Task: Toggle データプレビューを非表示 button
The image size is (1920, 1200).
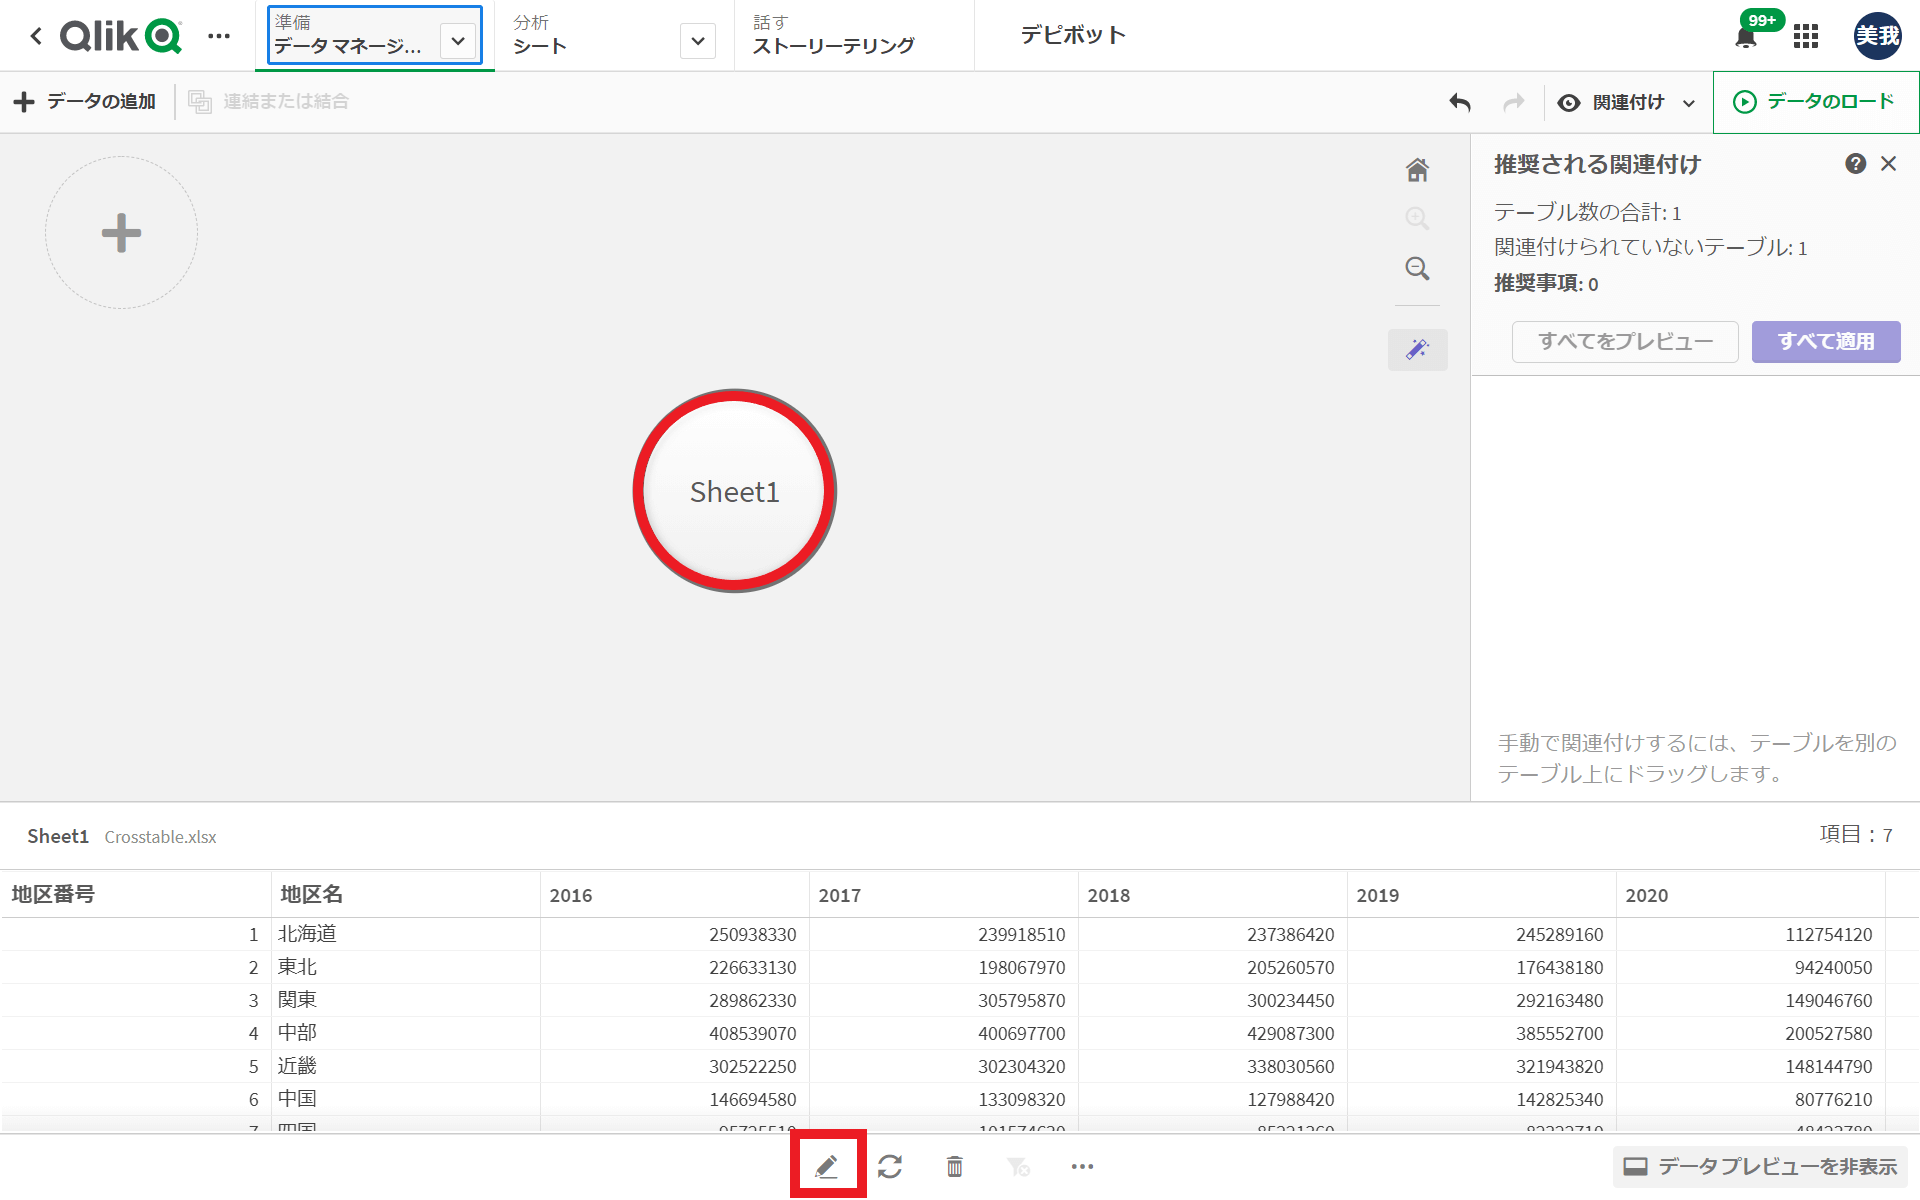Action: pos(1760,1166)
